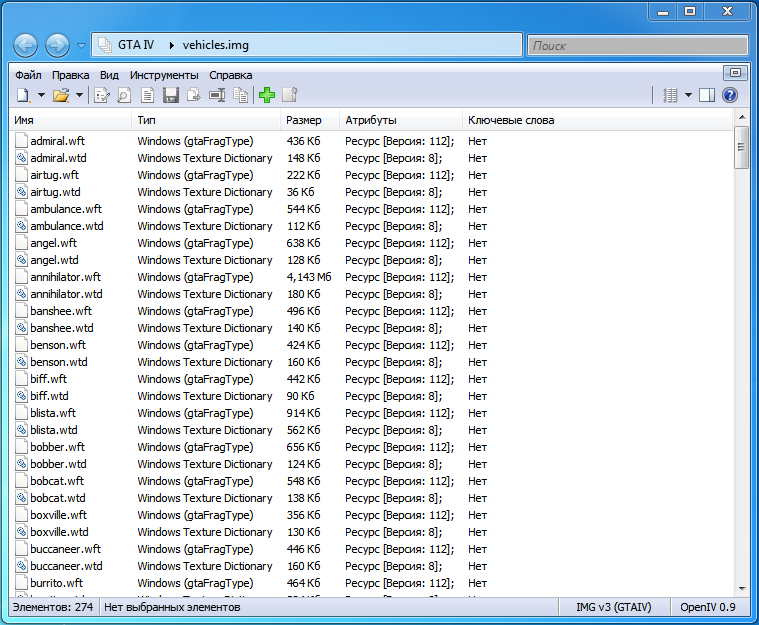This screenshot has height=625, width=759.
Task: Select banshee.wft file name
Action: 61,311
